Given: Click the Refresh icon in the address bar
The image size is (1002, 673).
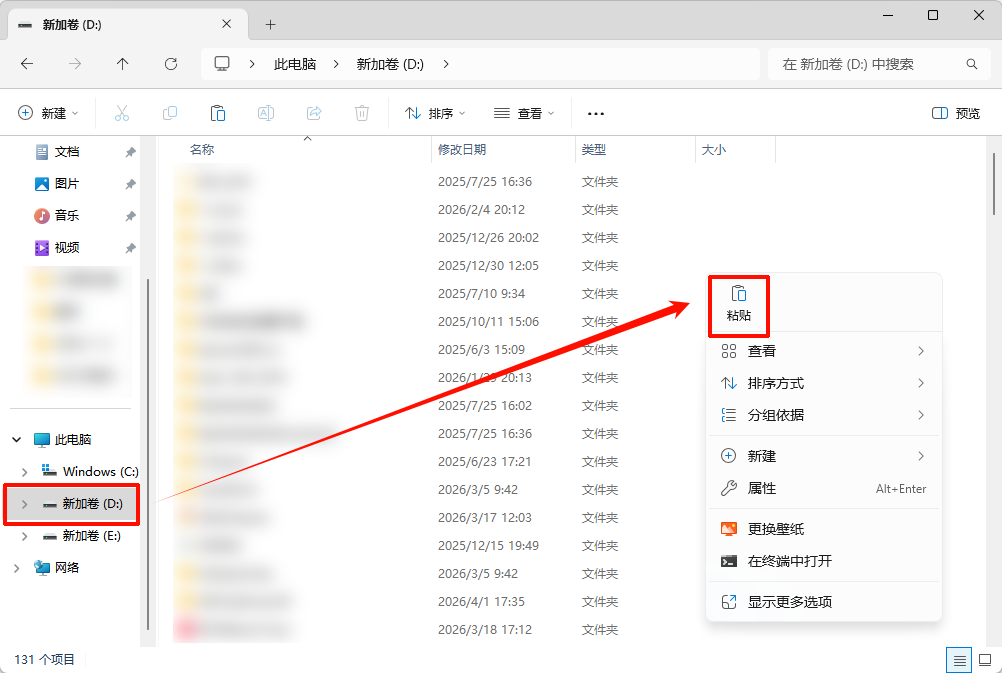Looking at the screenshot, I should pyautogui.click(x=171, y=63).
